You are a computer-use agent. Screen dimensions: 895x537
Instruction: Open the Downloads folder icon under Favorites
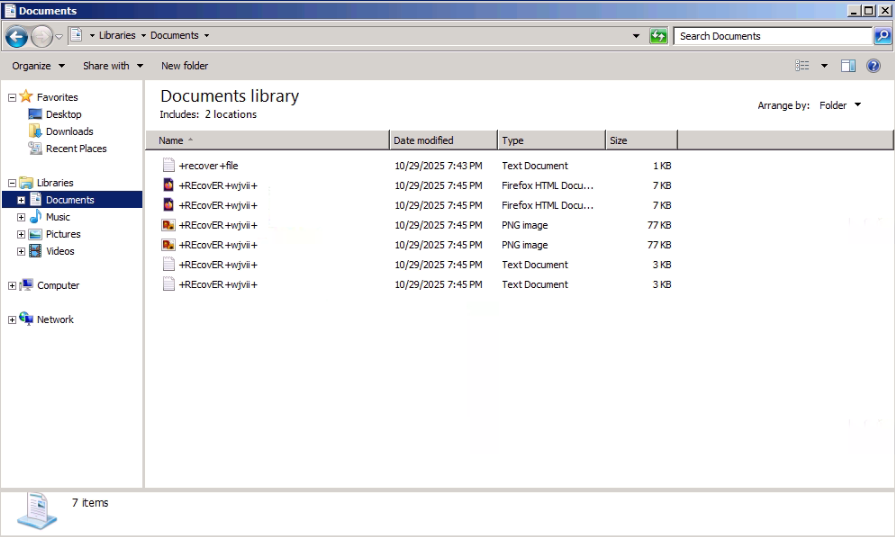coord(35,131)
